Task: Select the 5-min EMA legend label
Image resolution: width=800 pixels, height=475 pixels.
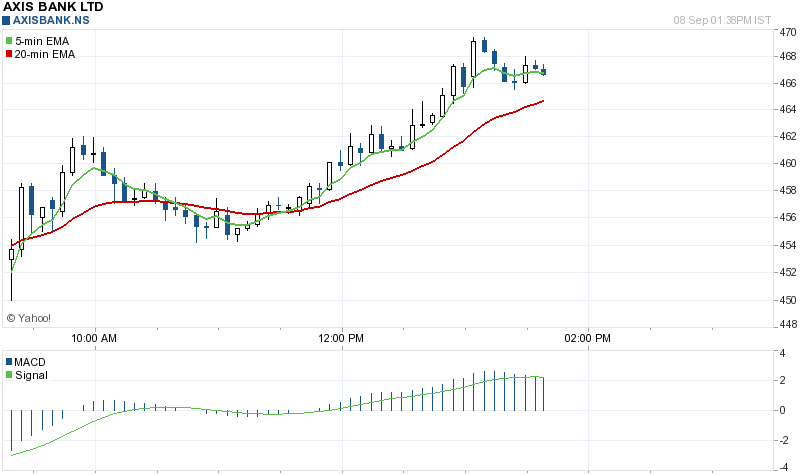Action: pos(42,41)
